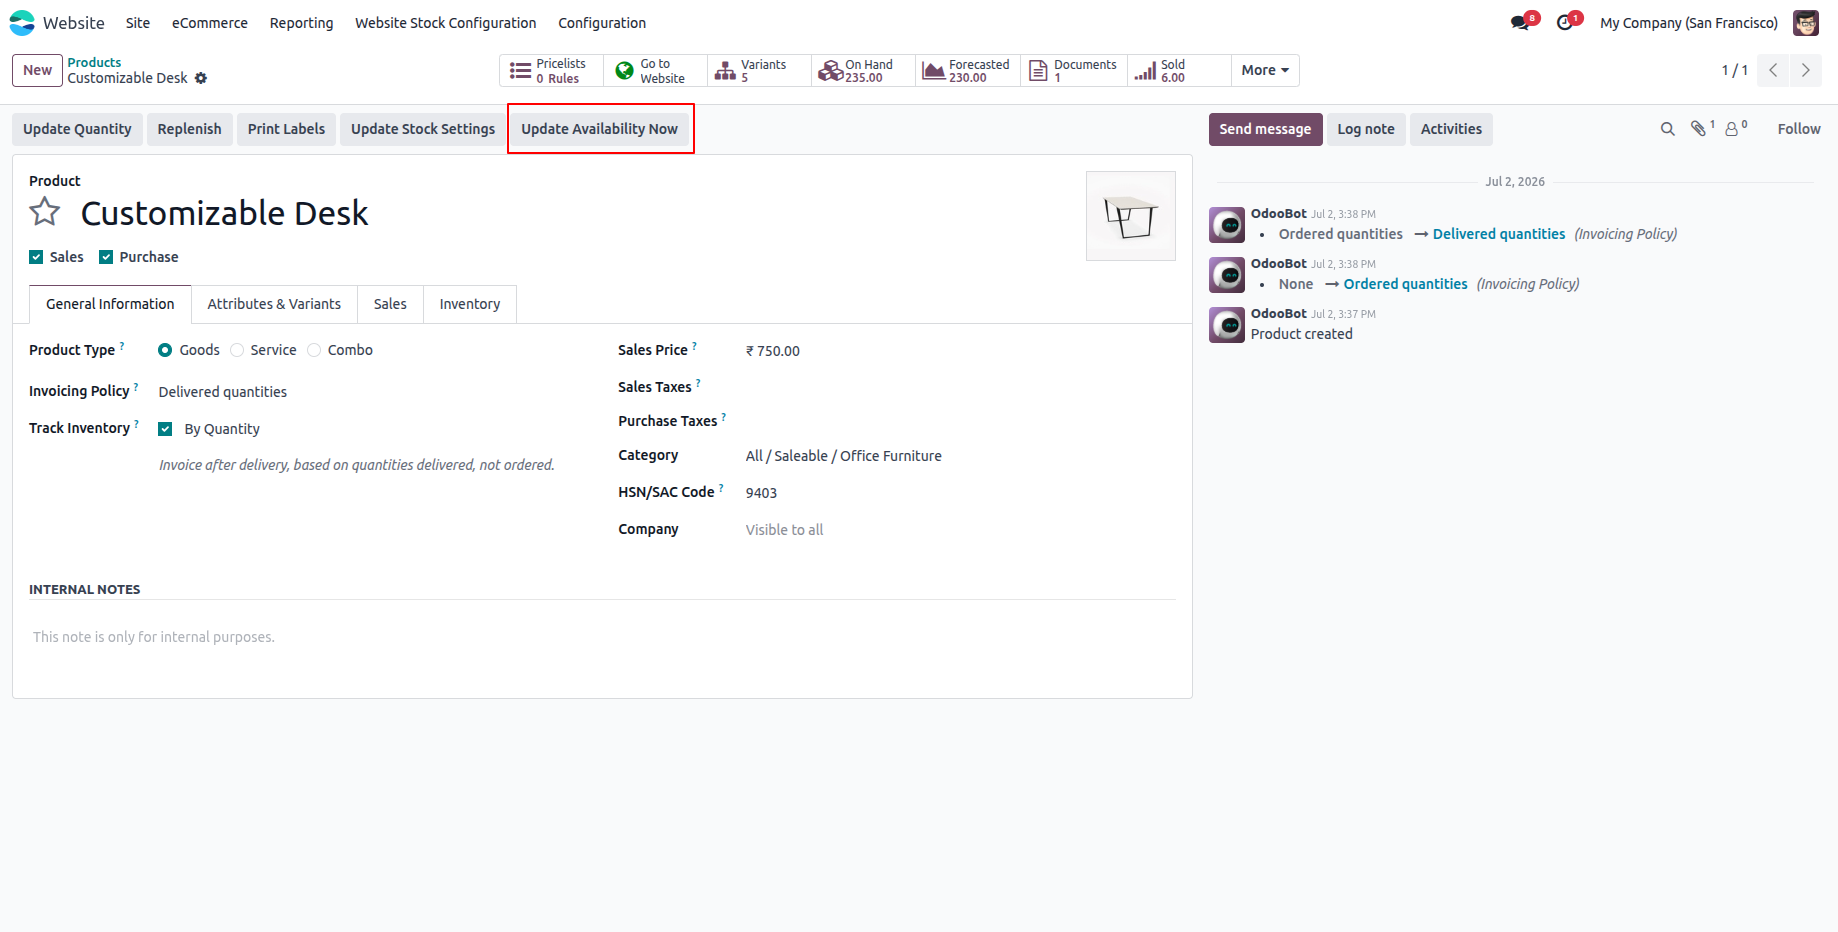The image size is (1838, 932).
Task: Open the Site menu
Action: [138, 23]
